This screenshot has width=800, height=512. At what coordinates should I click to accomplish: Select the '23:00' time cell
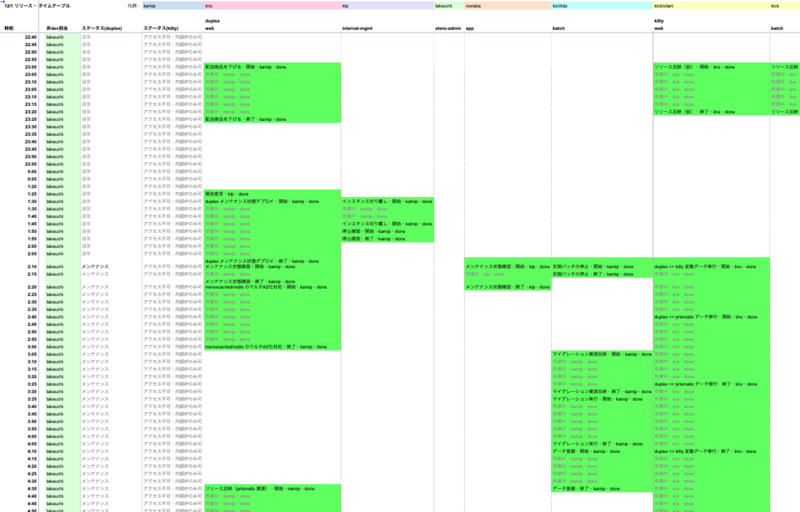pyautogui.click(x=31, y=67)
